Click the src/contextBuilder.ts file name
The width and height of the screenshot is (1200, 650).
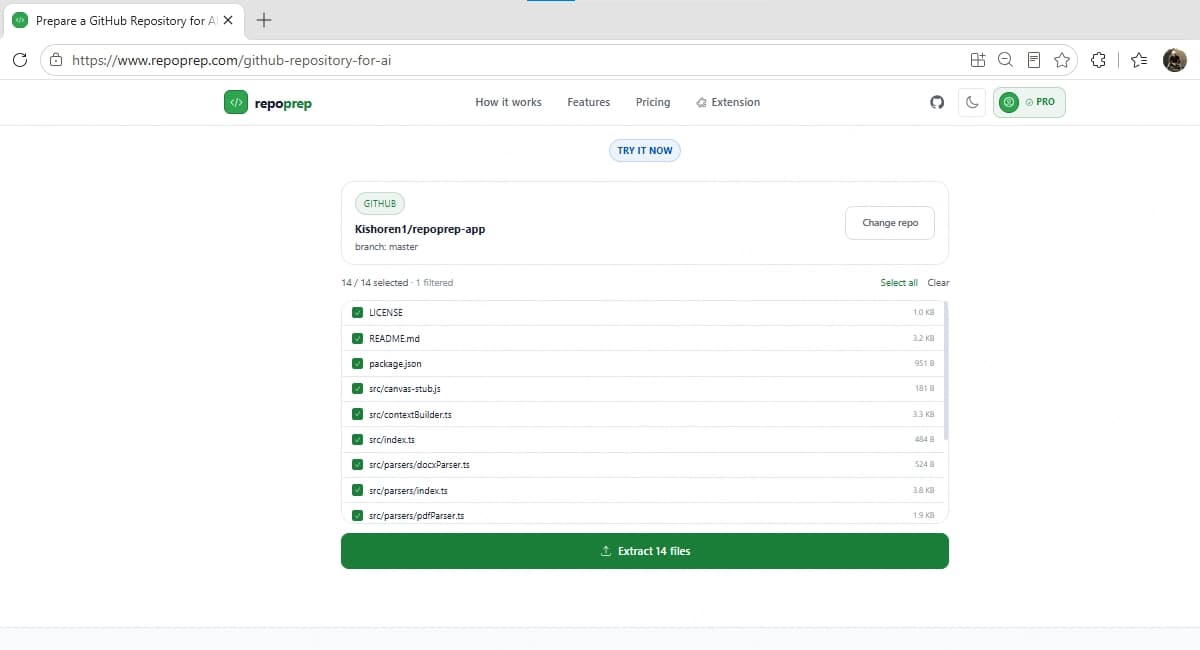[x=410, y=414]
